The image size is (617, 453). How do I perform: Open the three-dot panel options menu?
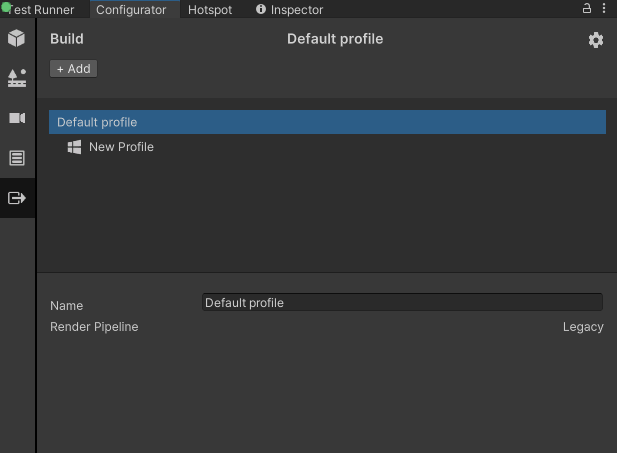pyautogui.click(x=604, y=8)
